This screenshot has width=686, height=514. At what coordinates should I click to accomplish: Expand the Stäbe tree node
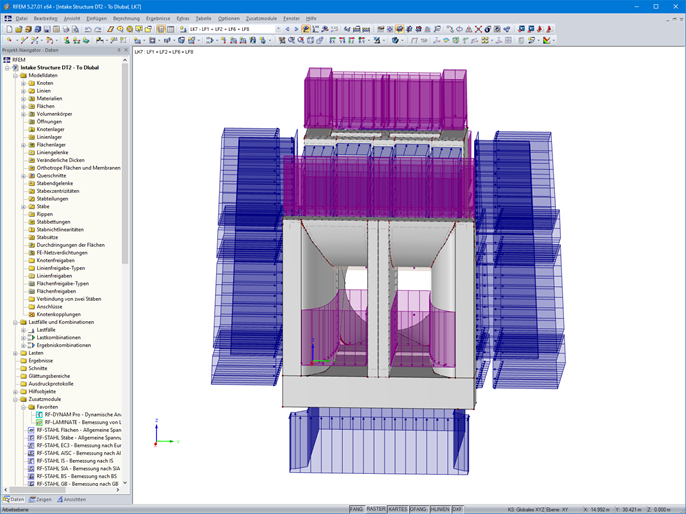pos(24,206)
